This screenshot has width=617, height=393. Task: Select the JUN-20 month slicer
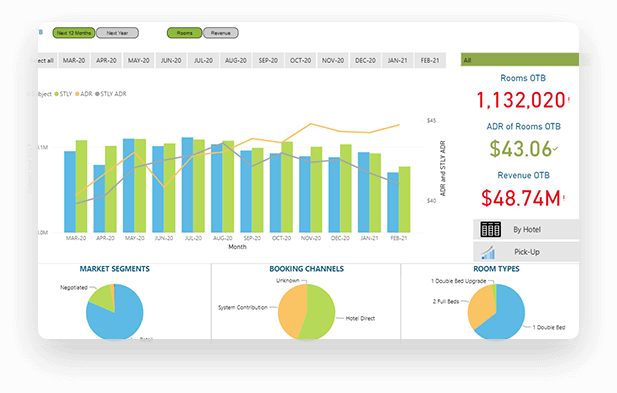[x=171, y=61]
